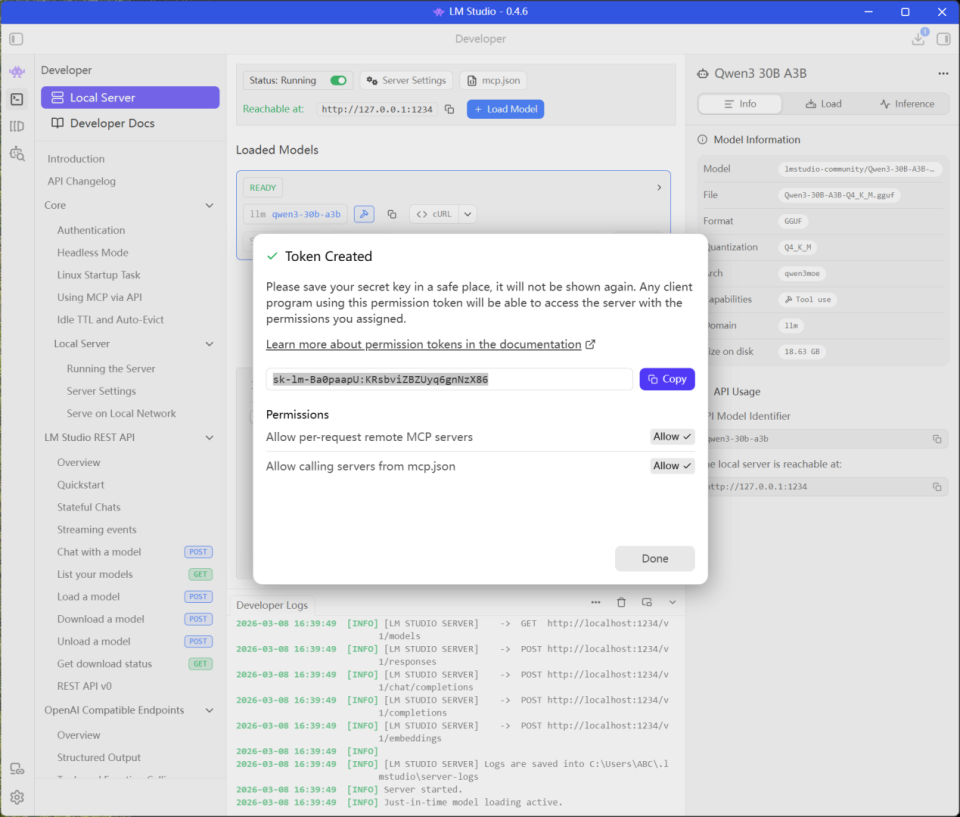The image size is (960, 817).
Task: Toggle the left sidebar panel icon
Action: click(x=17, y=39)
